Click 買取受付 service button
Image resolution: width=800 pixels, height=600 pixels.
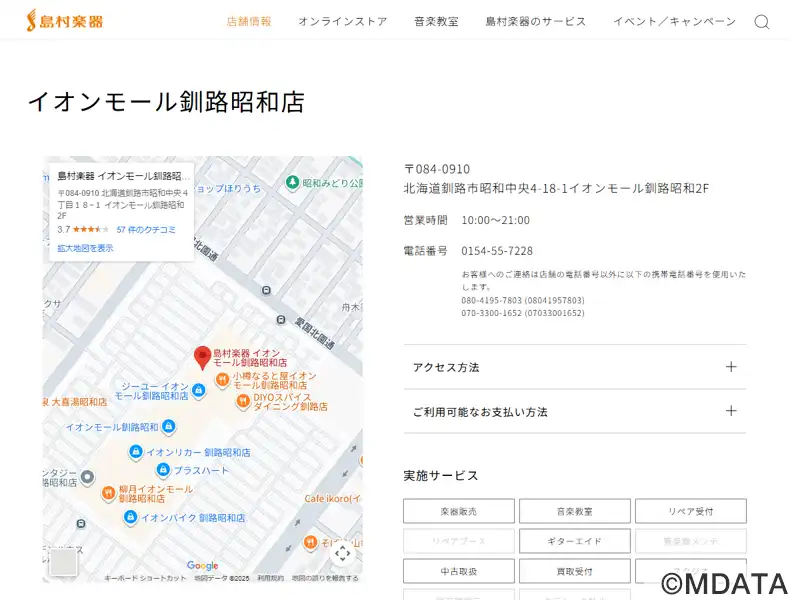[x=574, y=571]
